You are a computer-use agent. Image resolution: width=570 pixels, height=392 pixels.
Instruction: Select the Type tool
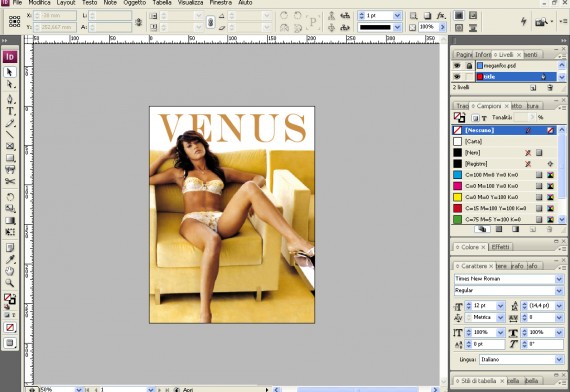coord(10,111)
